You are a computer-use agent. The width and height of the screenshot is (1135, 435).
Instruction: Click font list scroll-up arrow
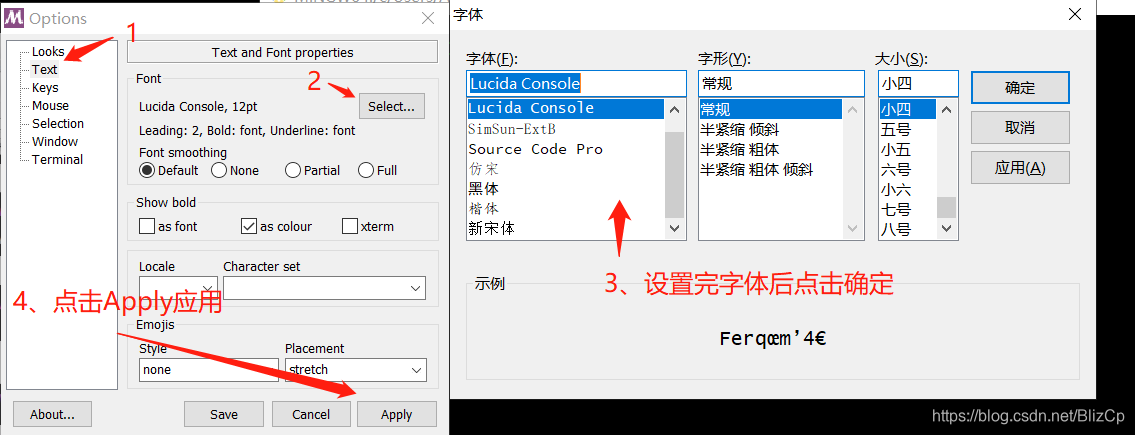pyautogui.click(x=675, y=110)
